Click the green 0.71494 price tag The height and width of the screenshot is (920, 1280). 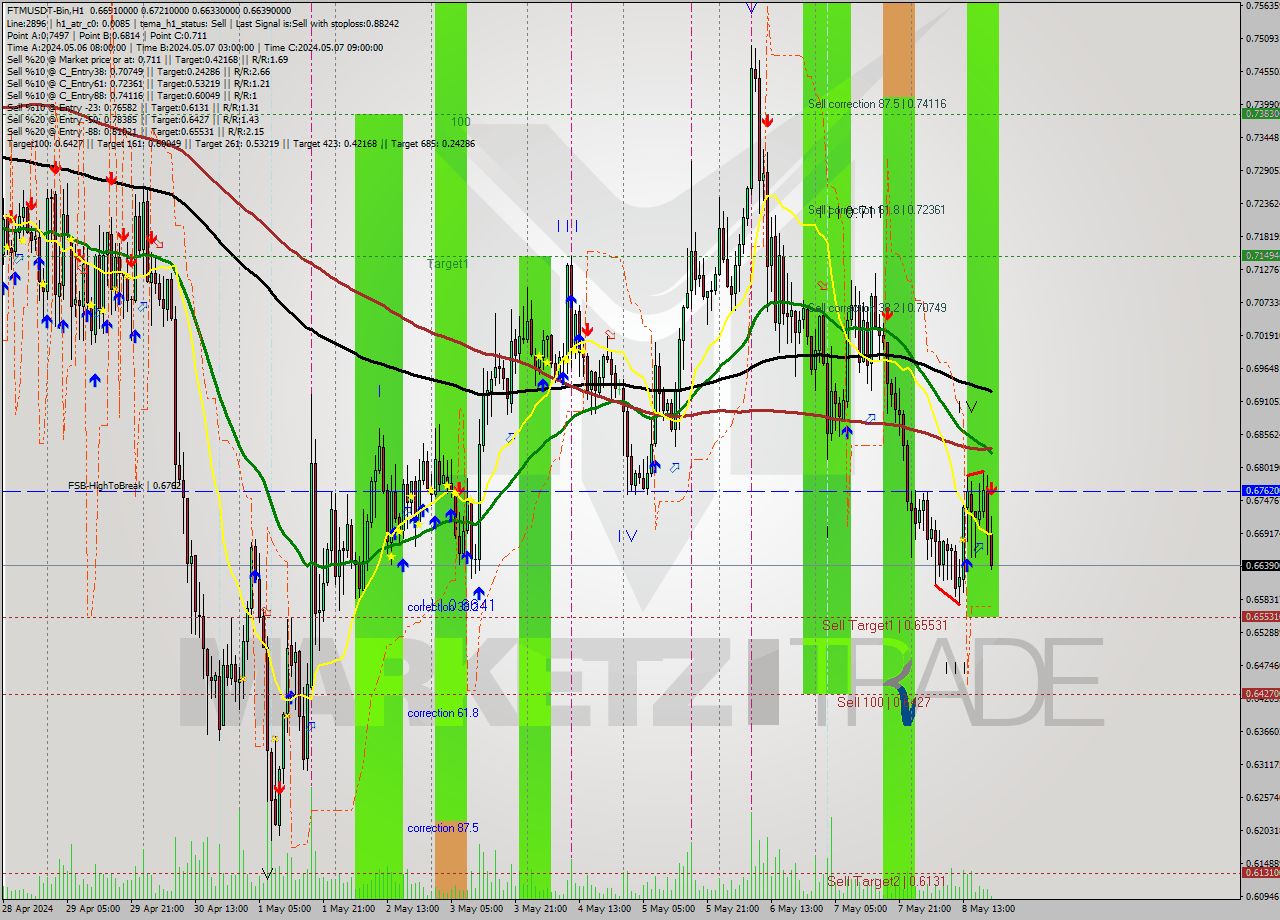(1260, 256)
